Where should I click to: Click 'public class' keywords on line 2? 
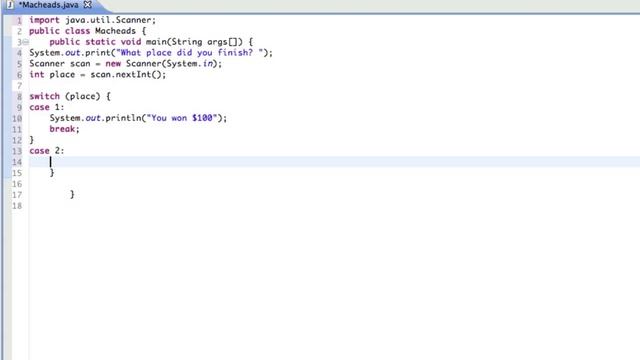click(60, 31)
